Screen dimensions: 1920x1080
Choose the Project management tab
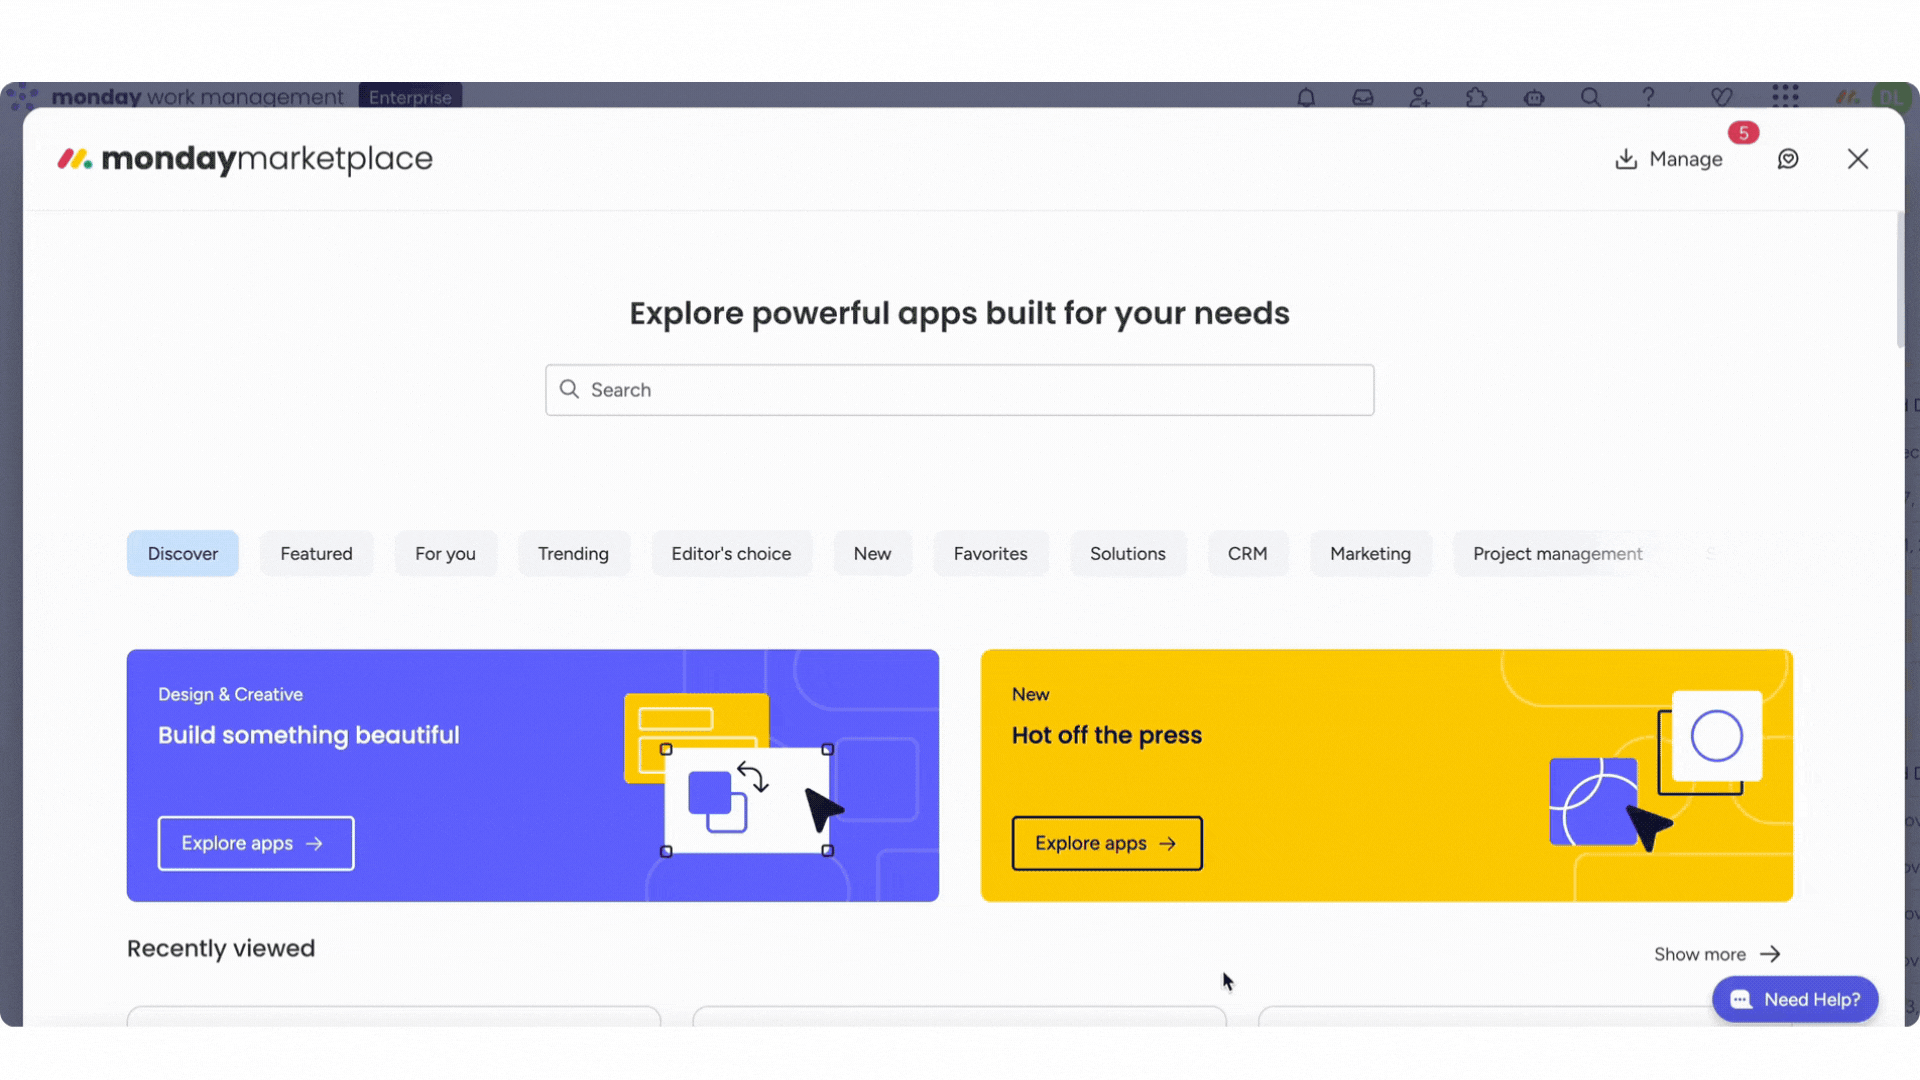pyautogui.click(x=1557, y=554)
